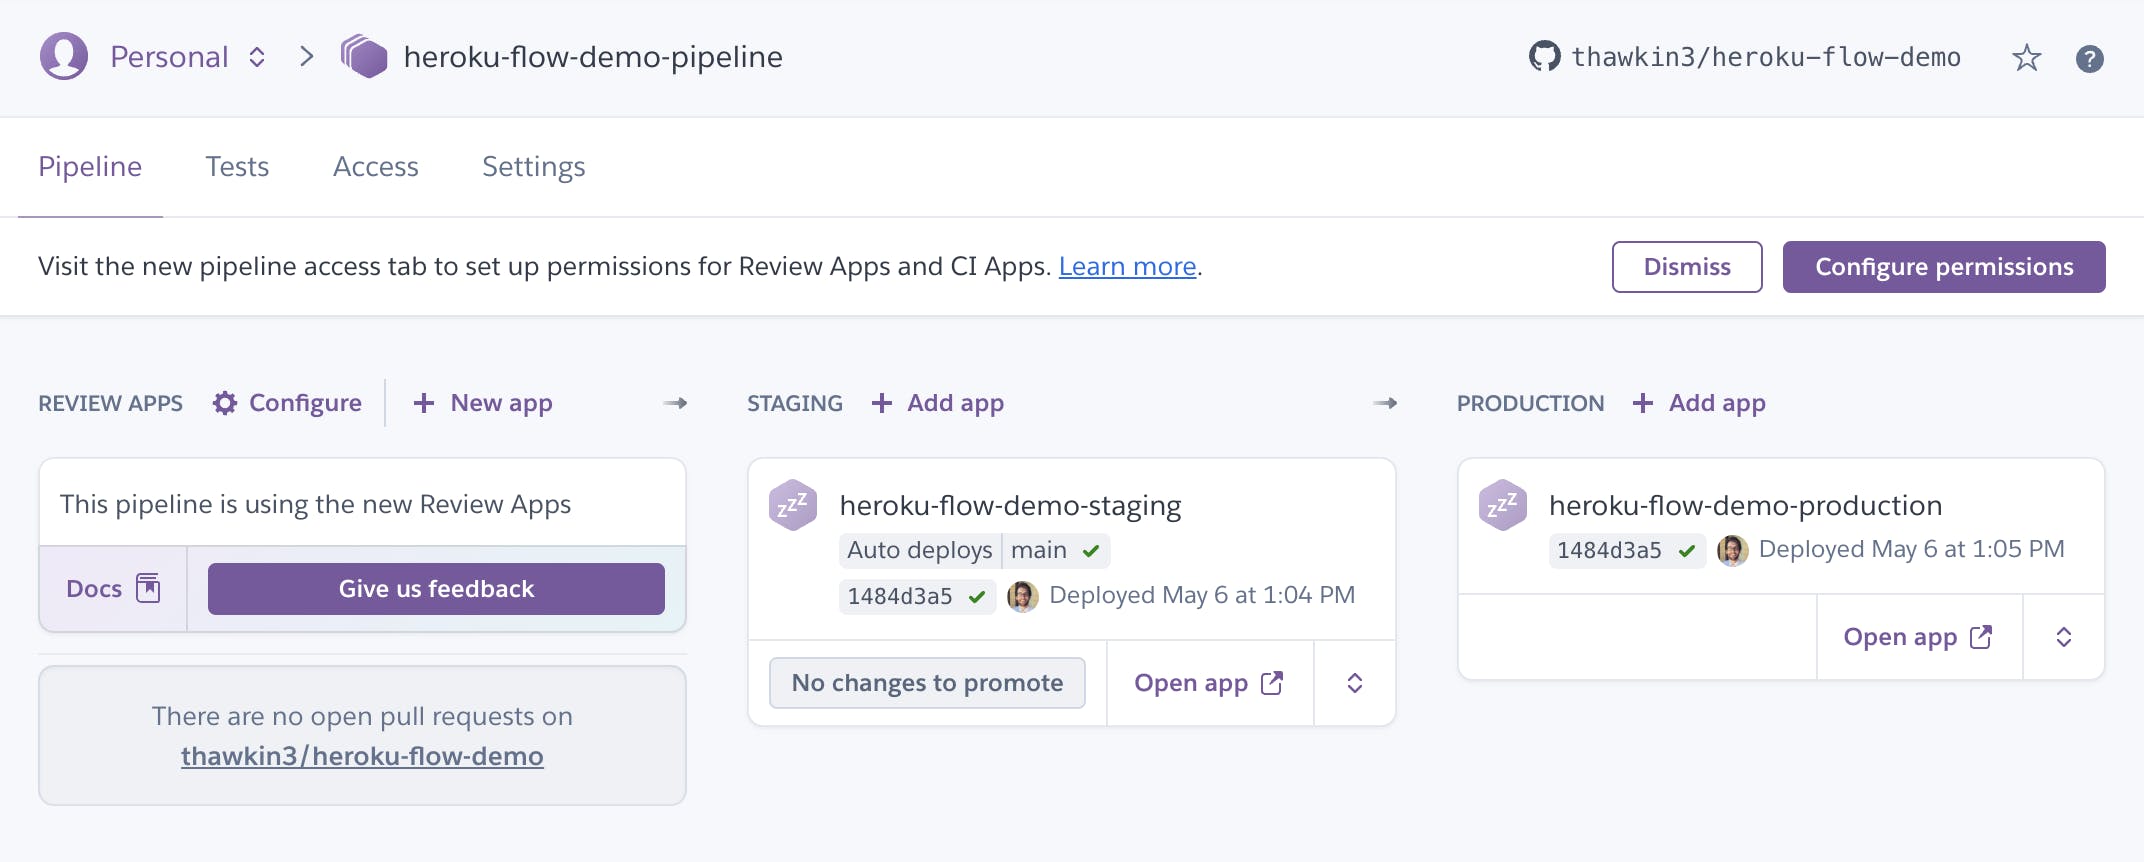
Task: Switch to the Pipeline tab
Action: tap(90, 167)
